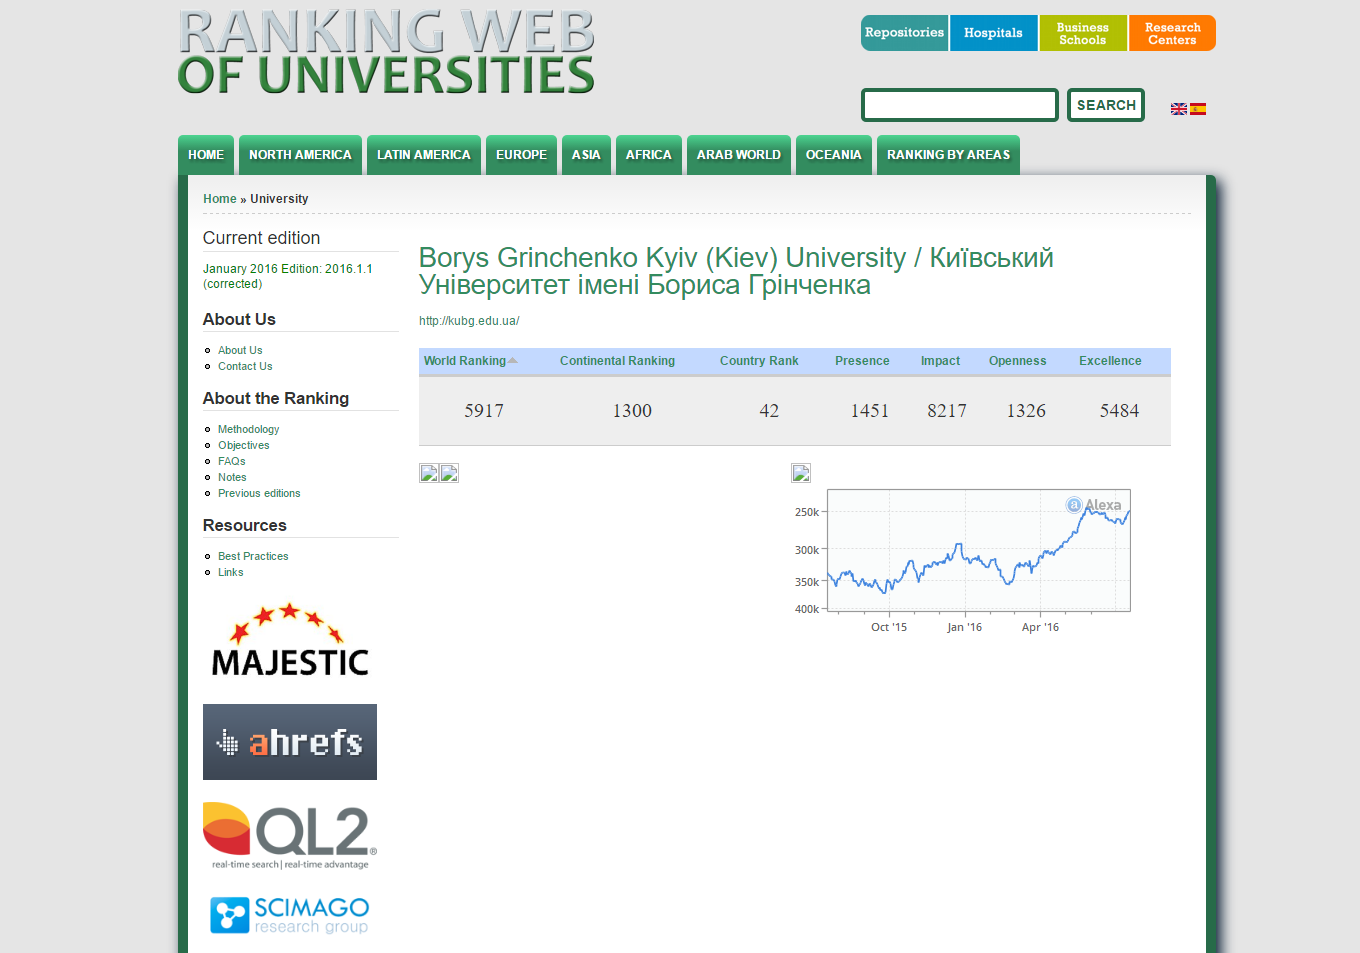Click the Scimago research group logo
Viewport: 1360px width, 953px height.
pyautogui.click(x=290, y=915)
